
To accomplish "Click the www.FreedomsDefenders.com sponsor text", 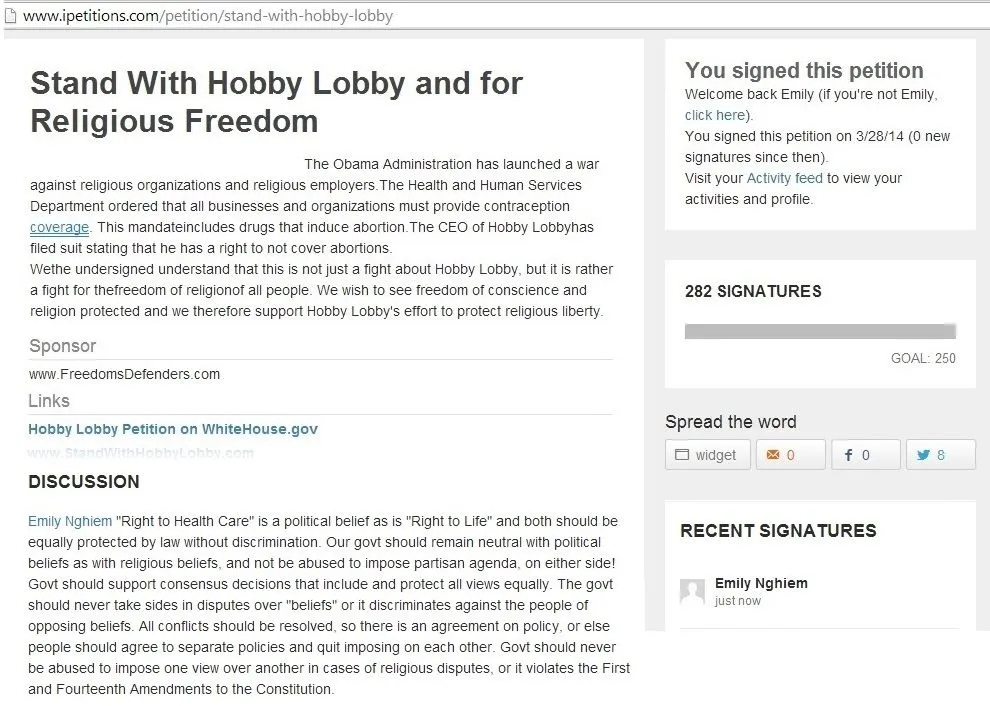I will (x=124, y=374).
